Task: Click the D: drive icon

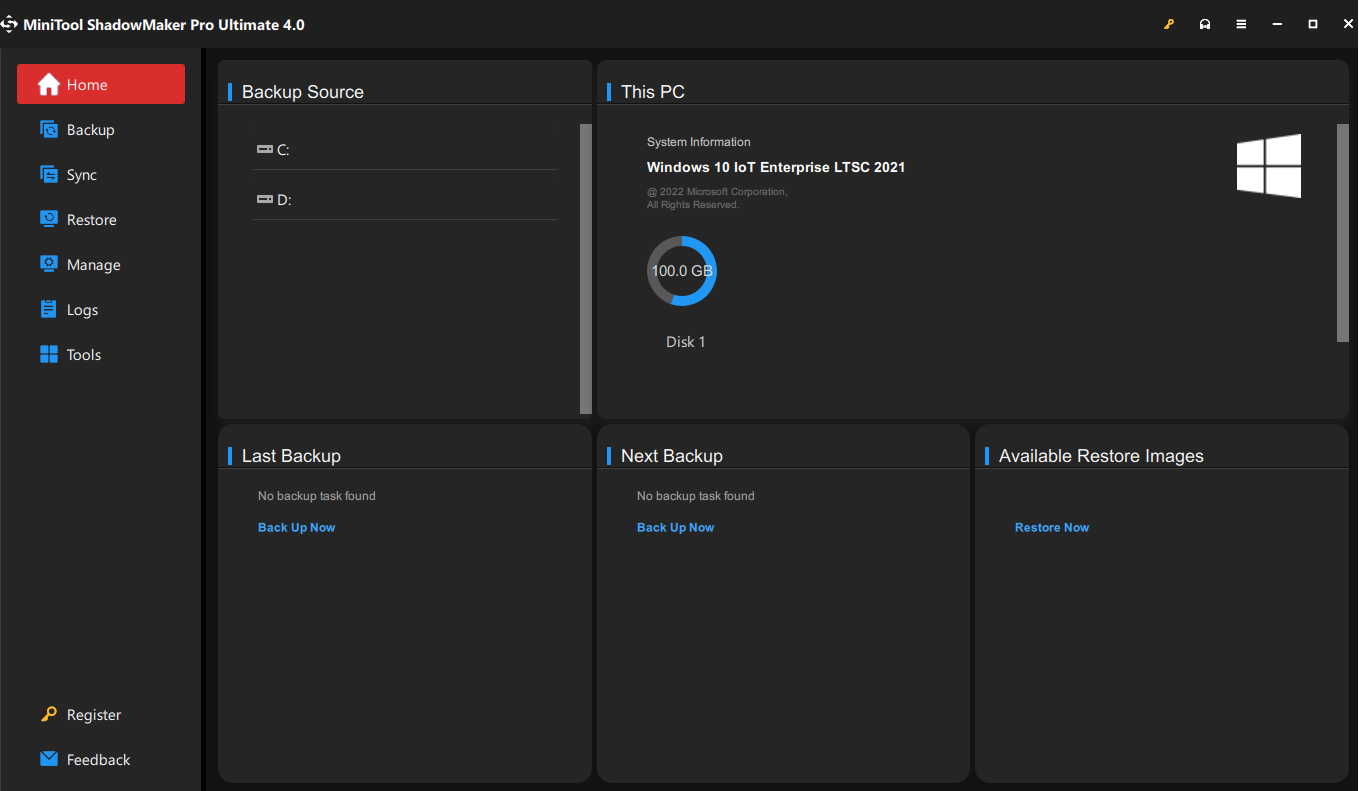Action: pyautogui.click(x=264, y=199)
